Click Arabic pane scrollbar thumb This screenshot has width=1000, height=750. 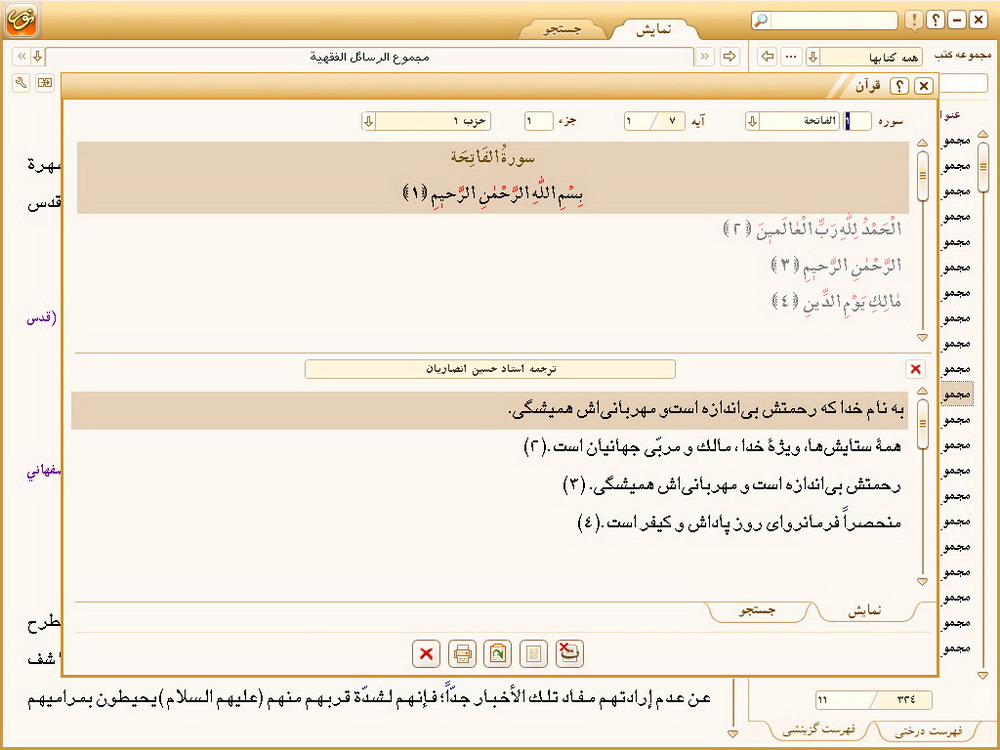click(922, 175)
